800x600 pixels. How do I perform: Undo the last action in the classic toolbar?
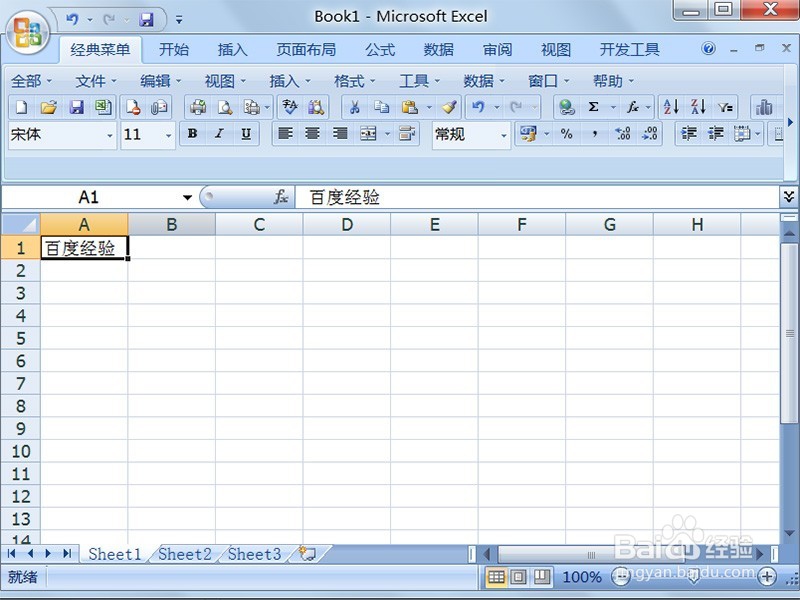[x=478, y=107]
